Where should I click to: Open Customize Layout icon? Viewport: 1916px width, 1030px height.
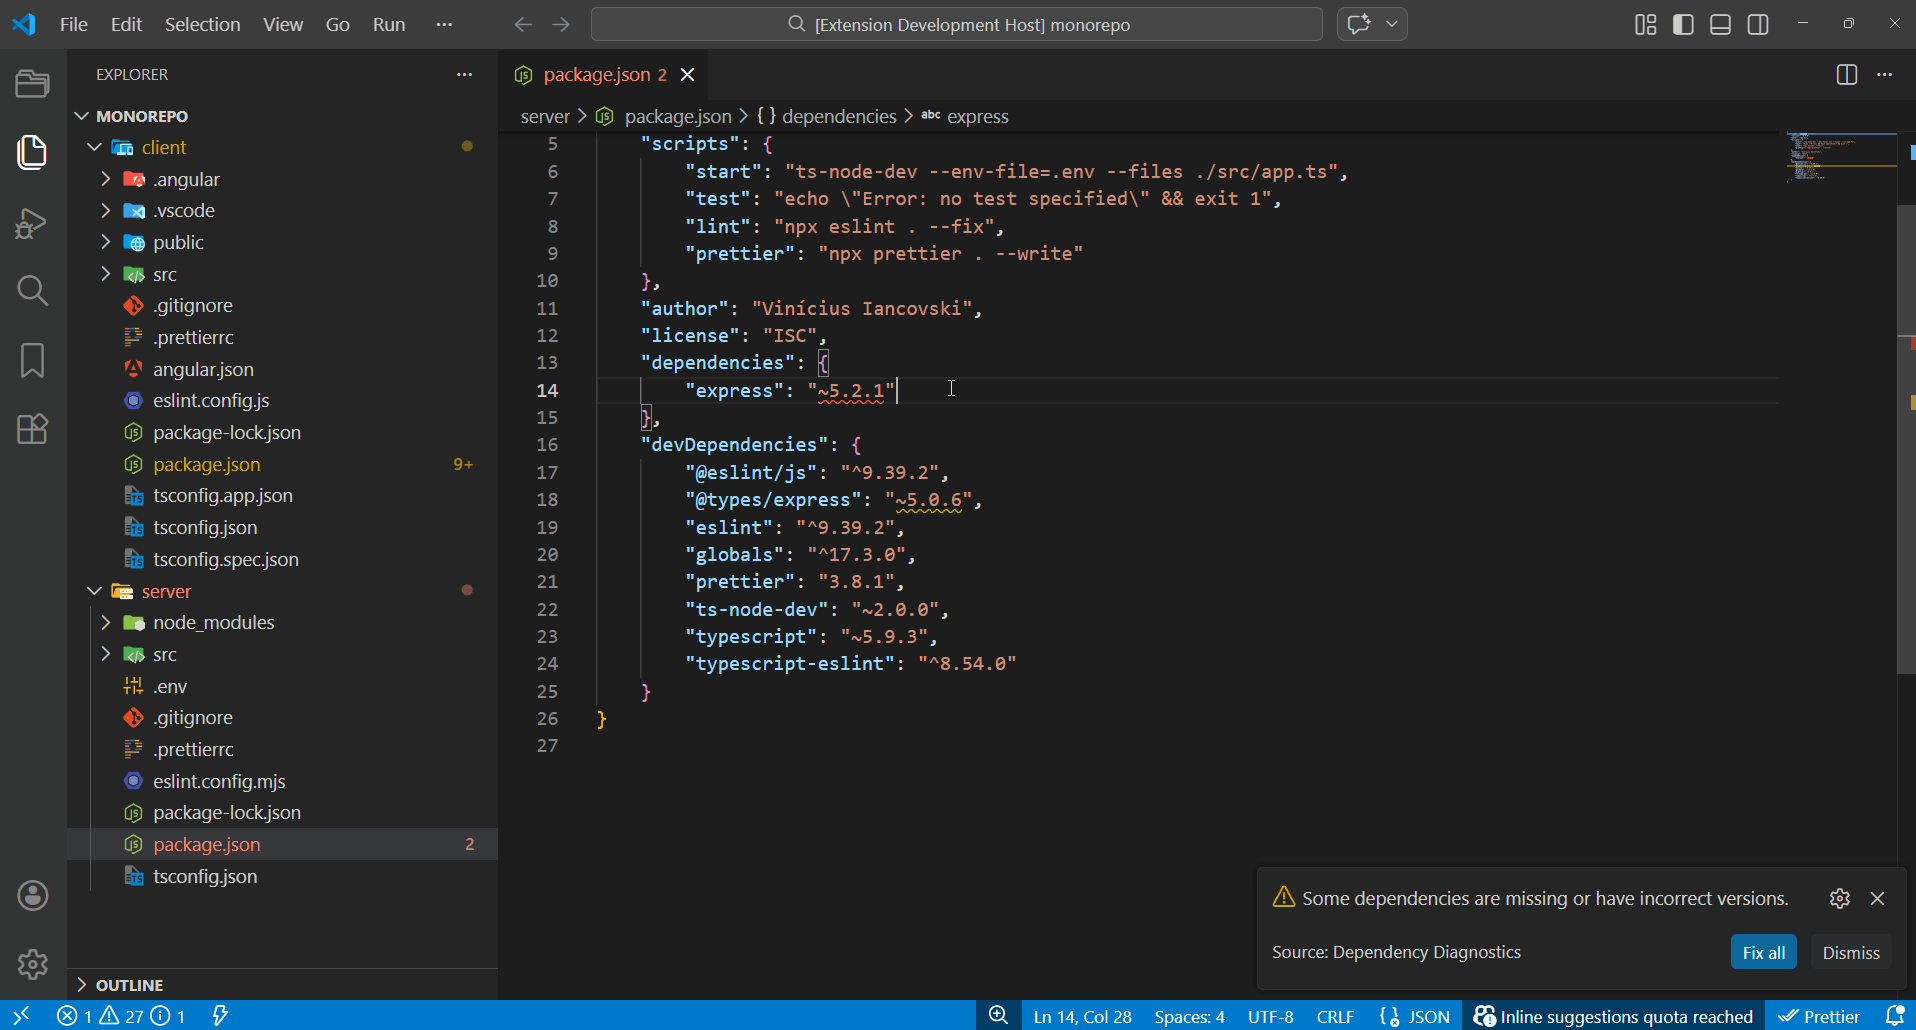point(1646,24)
